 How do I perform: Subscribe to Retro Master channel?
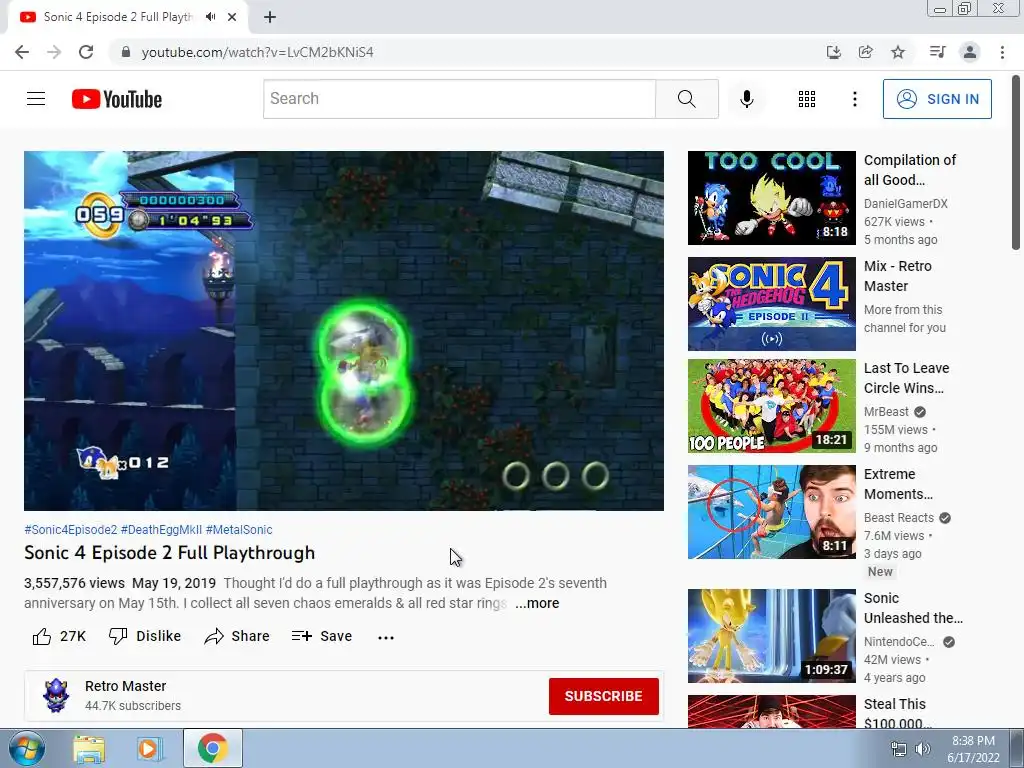click(603, 696)
